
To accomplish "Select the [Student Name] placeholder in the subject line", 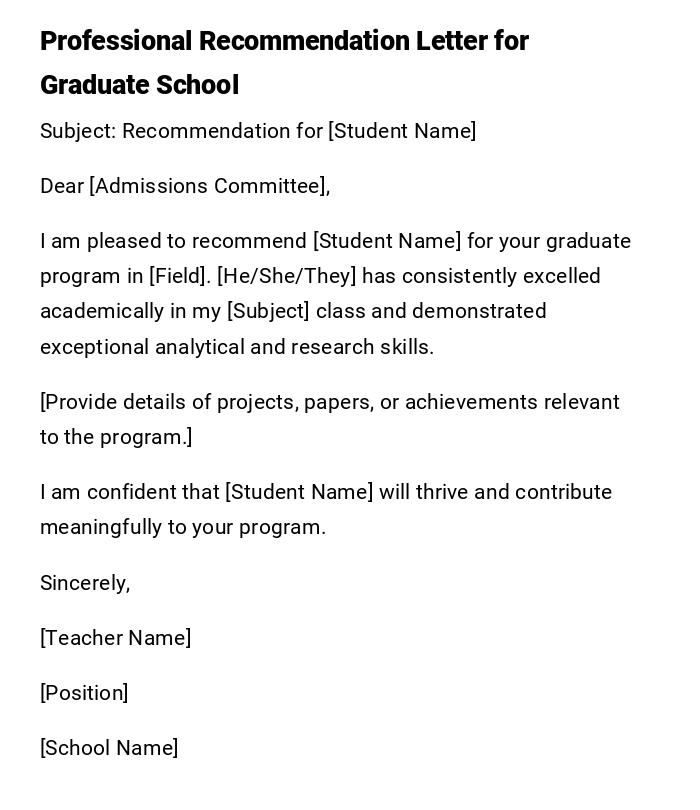I will (402, 131).
